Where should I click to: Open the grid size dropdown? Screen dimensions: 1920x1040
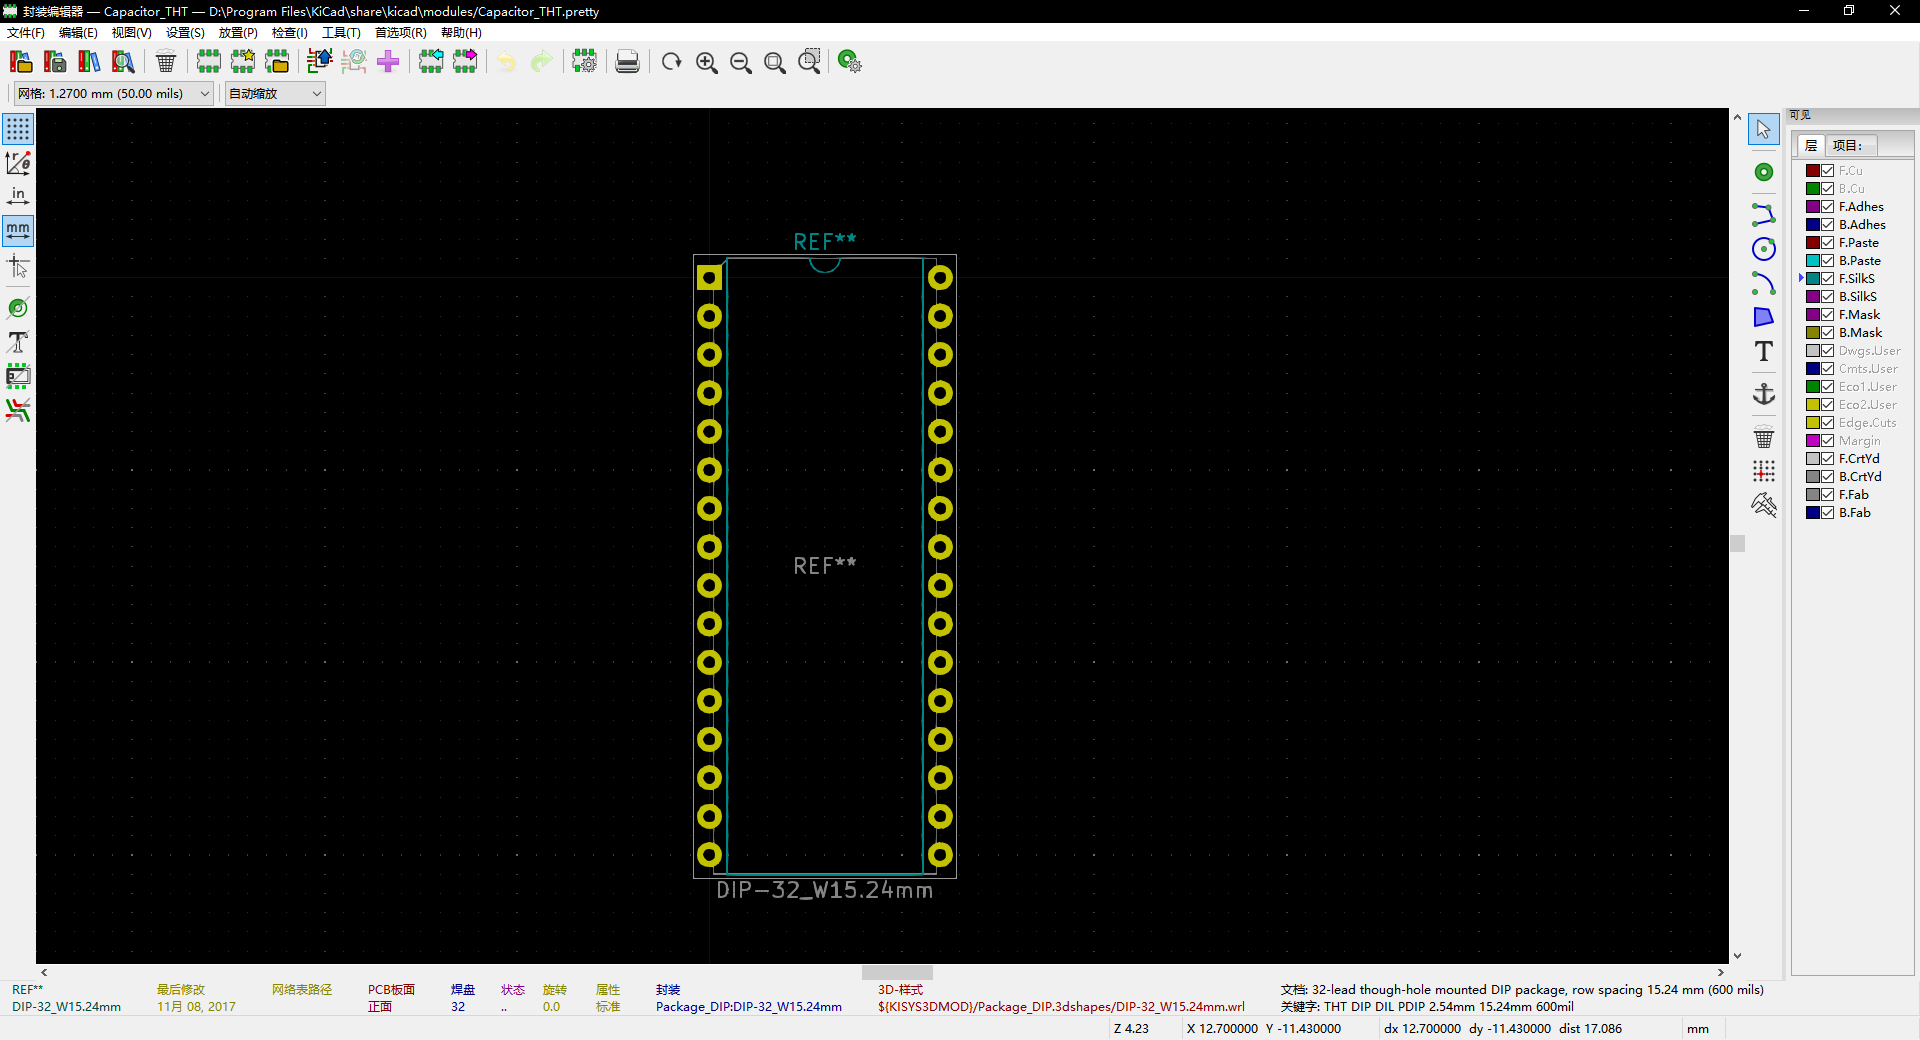pos(113,94)
